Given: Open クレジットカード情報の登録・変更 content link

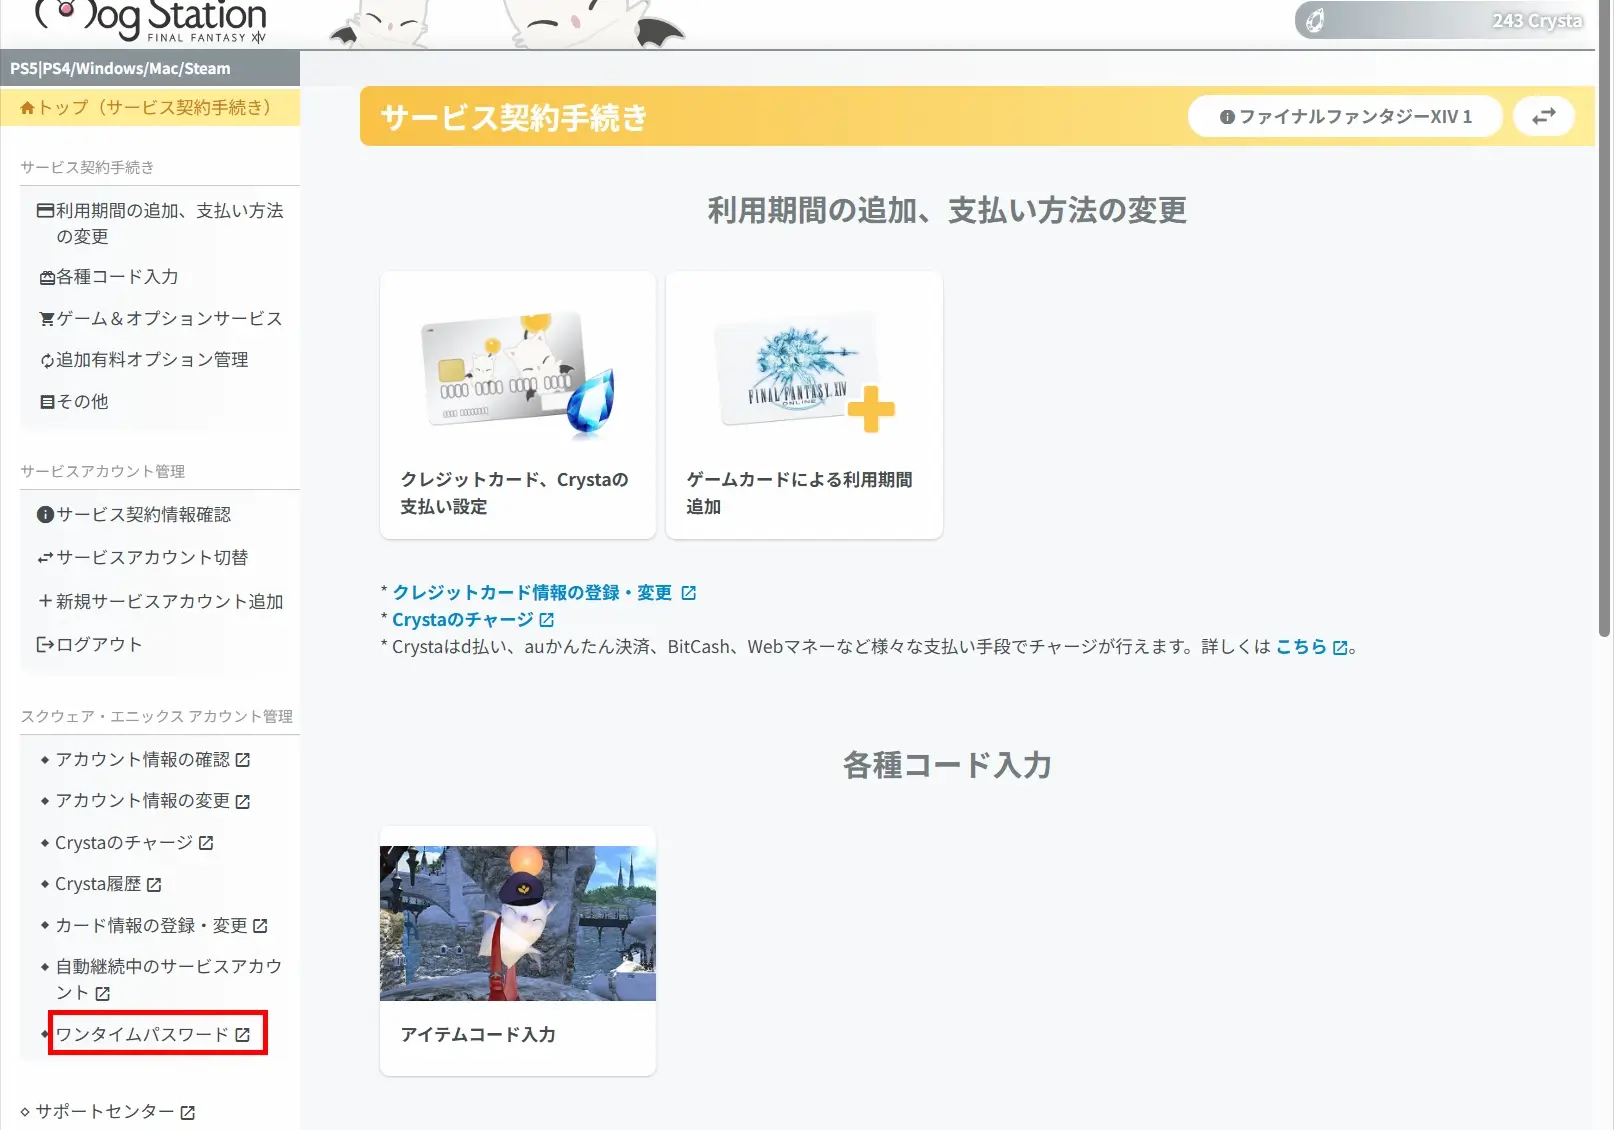Looking at the screenshot, I should coord(532,593).
